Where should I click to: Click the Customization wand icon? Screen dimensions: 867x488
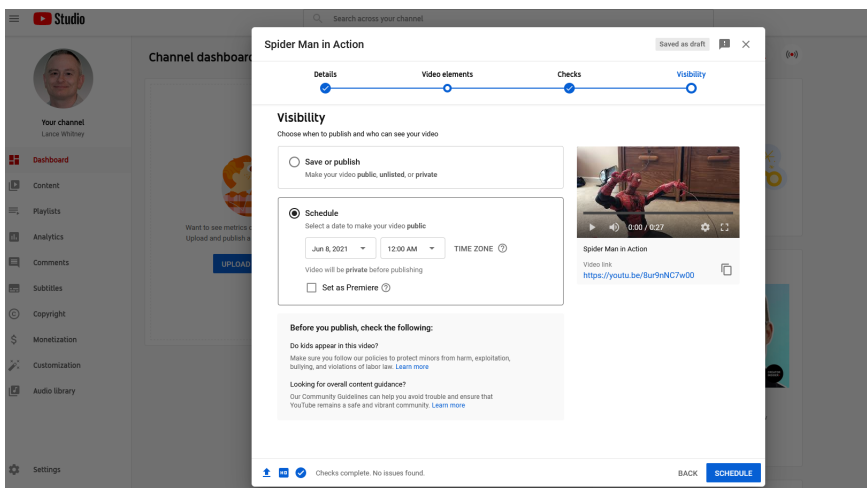pos(14,365)
